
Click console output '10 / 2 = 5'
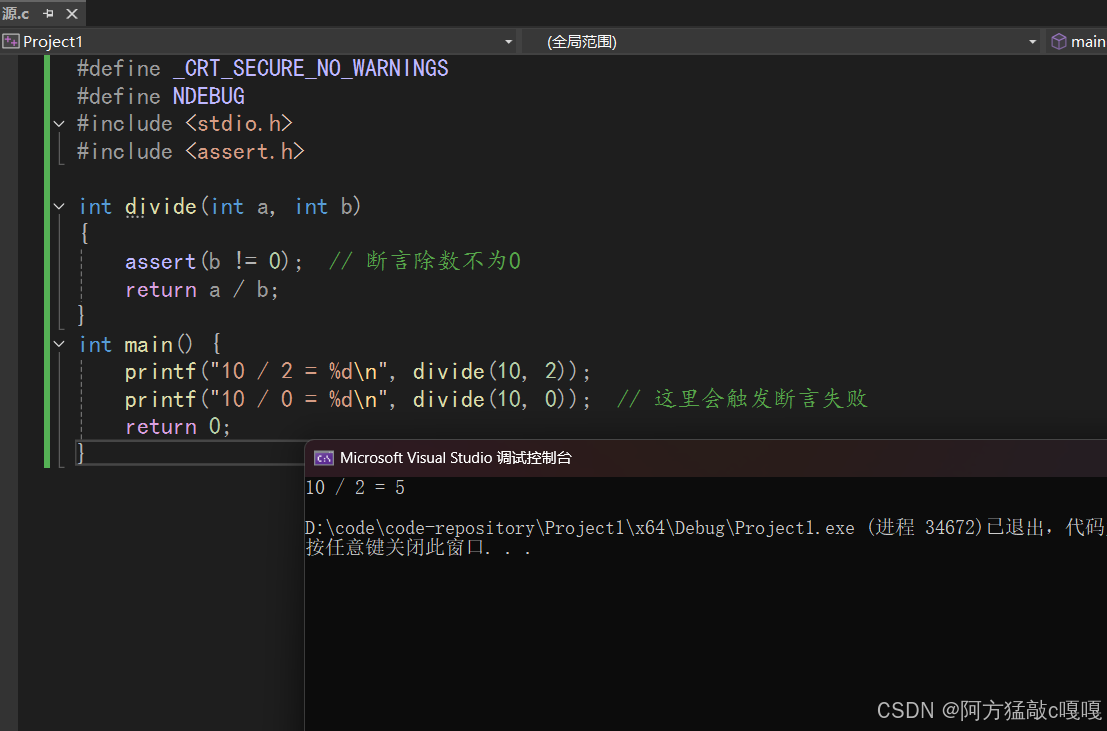[355, 487]
